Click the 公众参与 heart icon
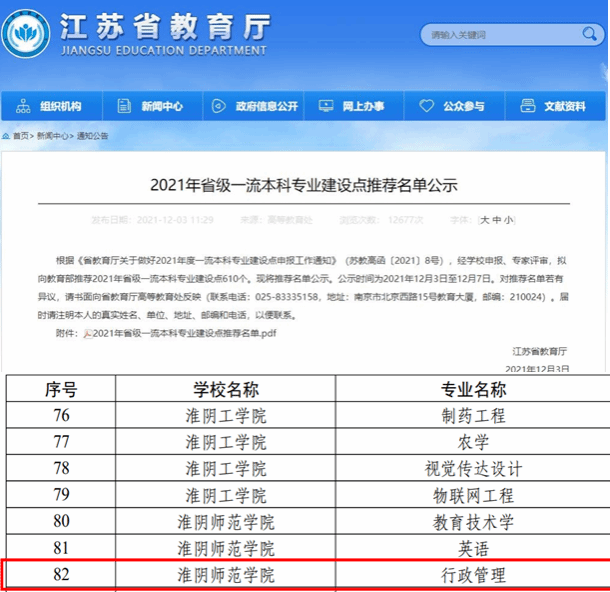 [426, 106]
